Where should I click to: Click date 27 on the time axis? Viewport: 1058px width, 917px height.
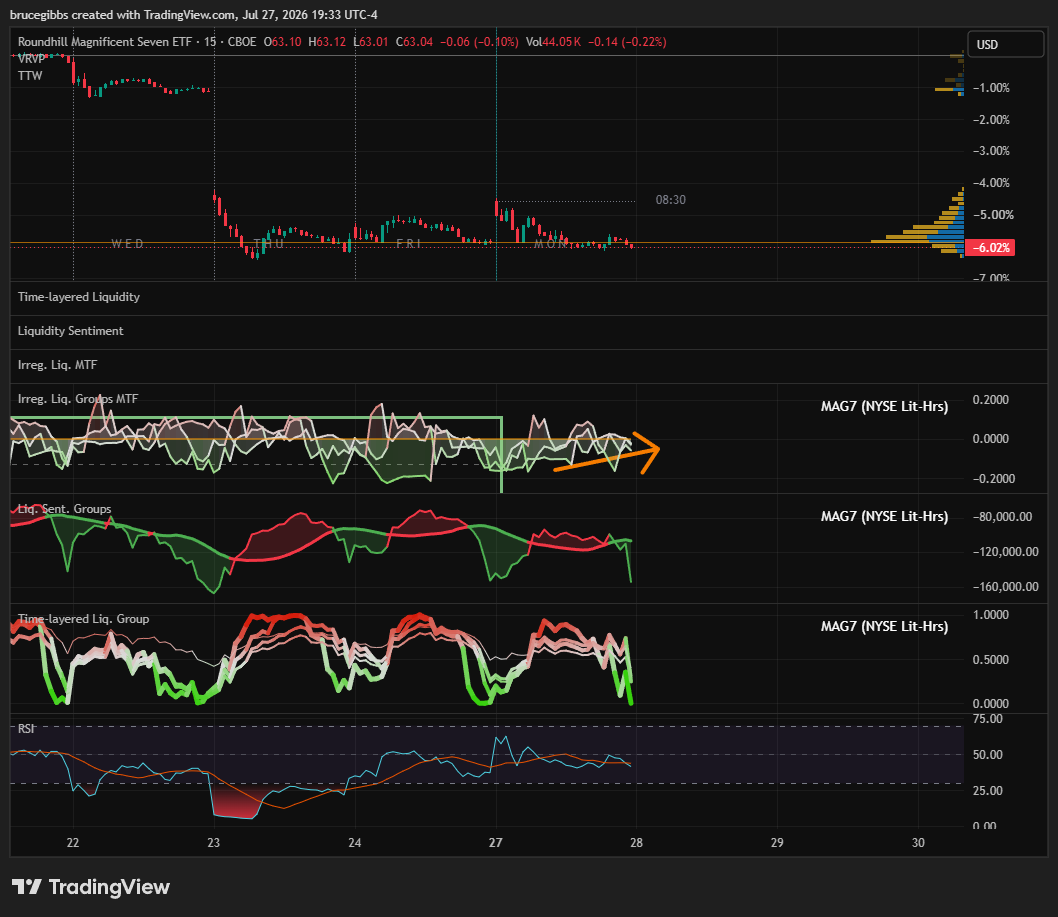tap(496, 842)
